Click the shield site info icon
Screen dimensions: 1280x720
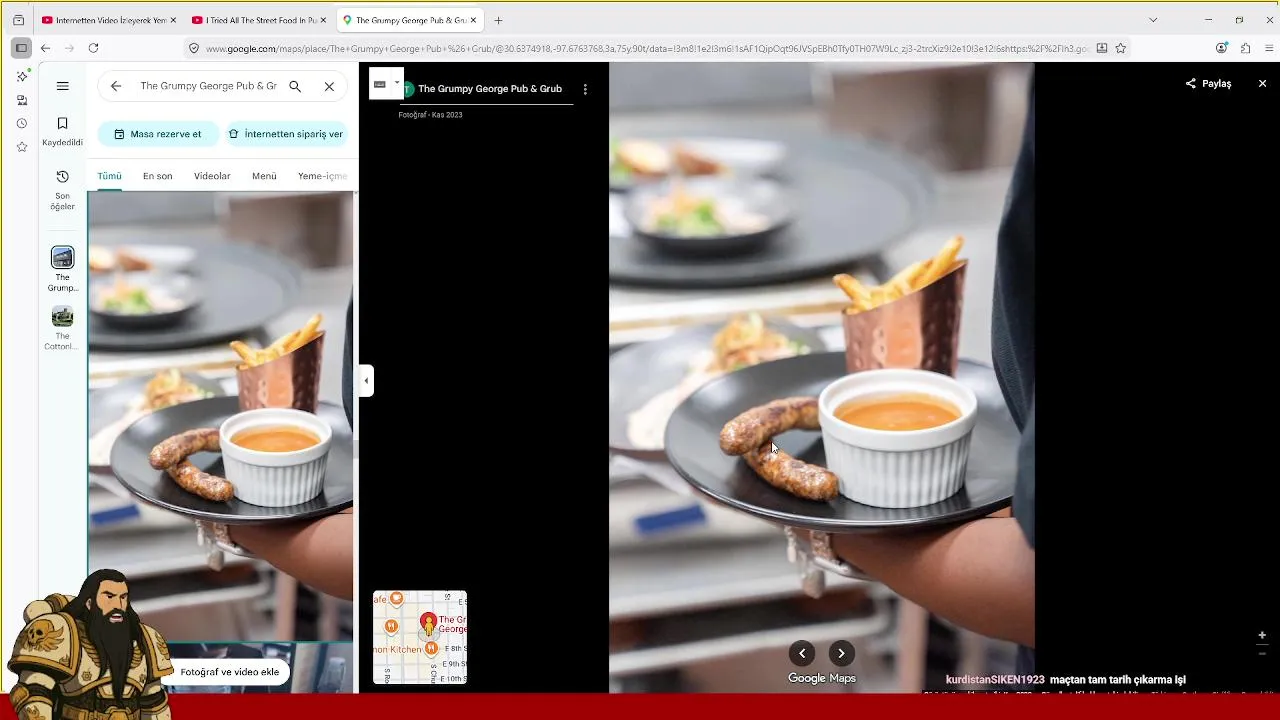click(x=194, y=48)
